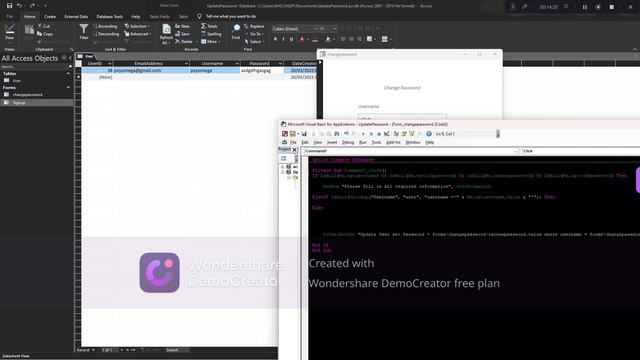640x360 pixels.
Task: Close the Project pane in VBA editor
Action: coord(294,150)
